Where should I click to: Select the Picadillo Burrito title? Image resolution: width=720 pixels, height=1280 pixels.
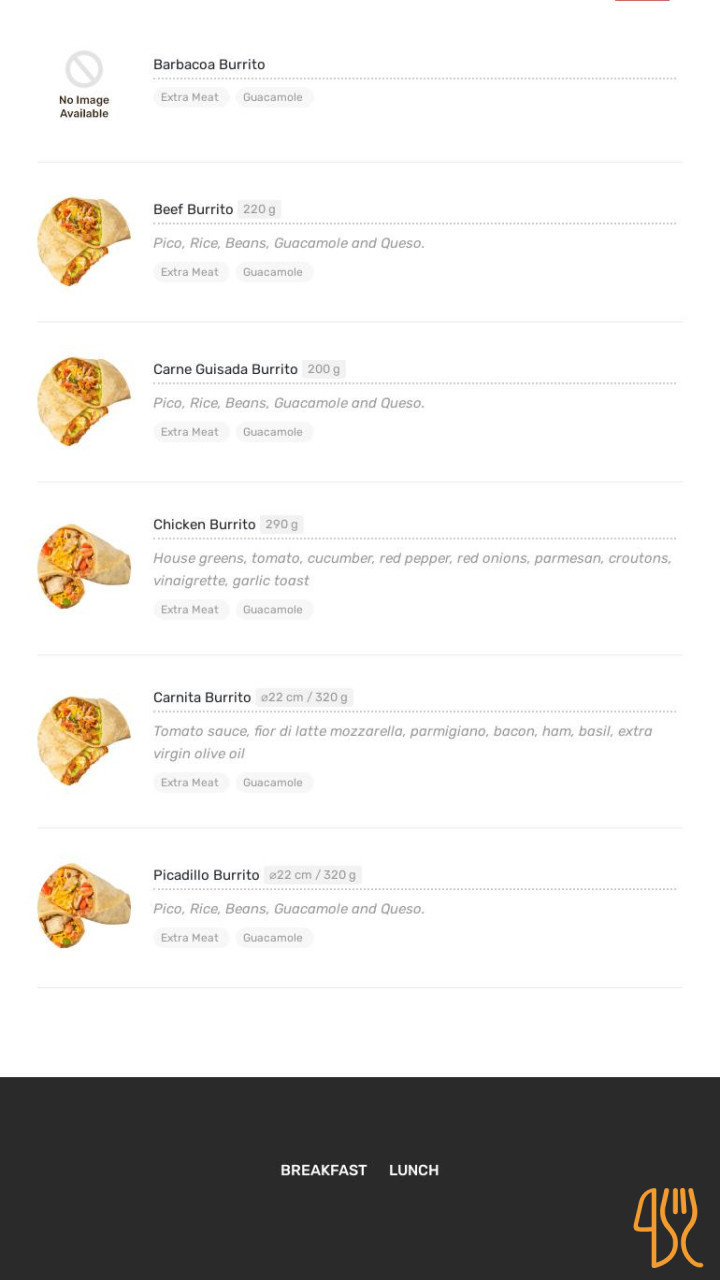206,876
